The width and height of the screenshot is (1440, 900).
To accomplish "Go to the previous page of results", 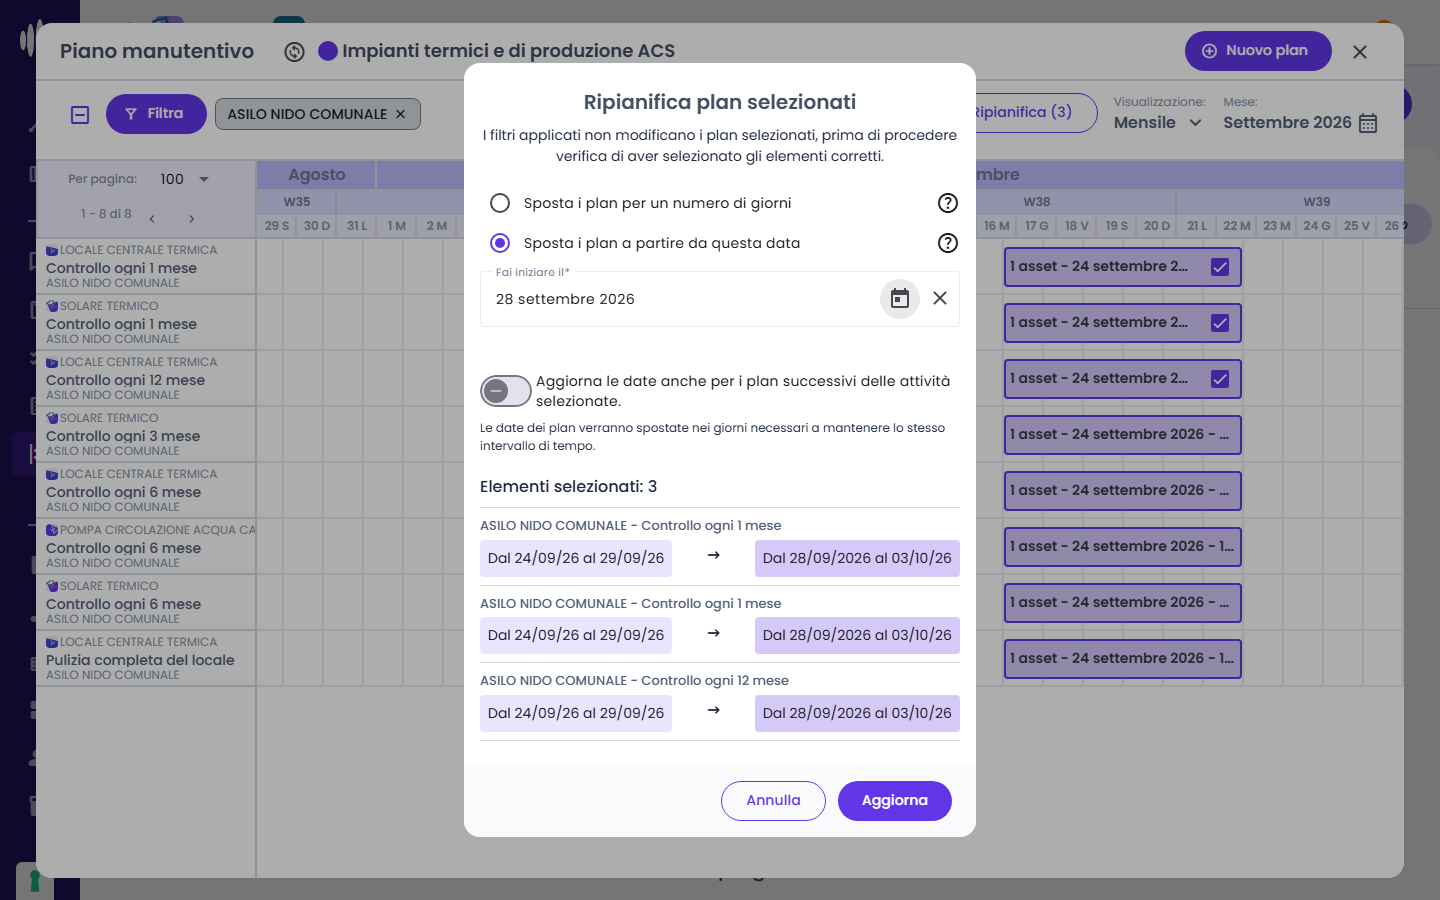I will (152, 219).
